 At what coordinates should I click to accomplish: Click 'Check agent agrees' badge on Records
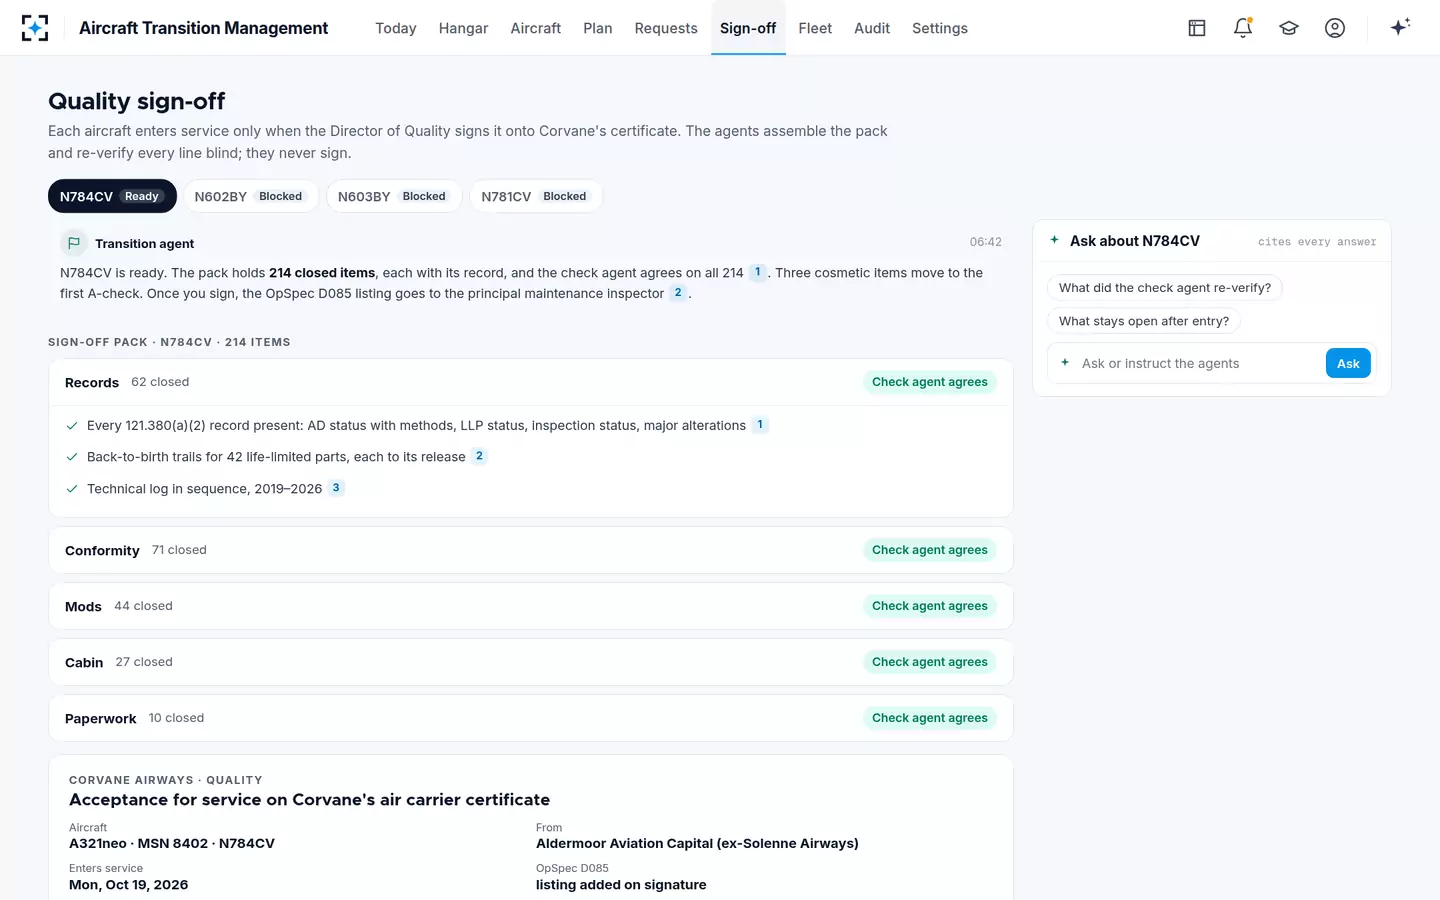930,382
